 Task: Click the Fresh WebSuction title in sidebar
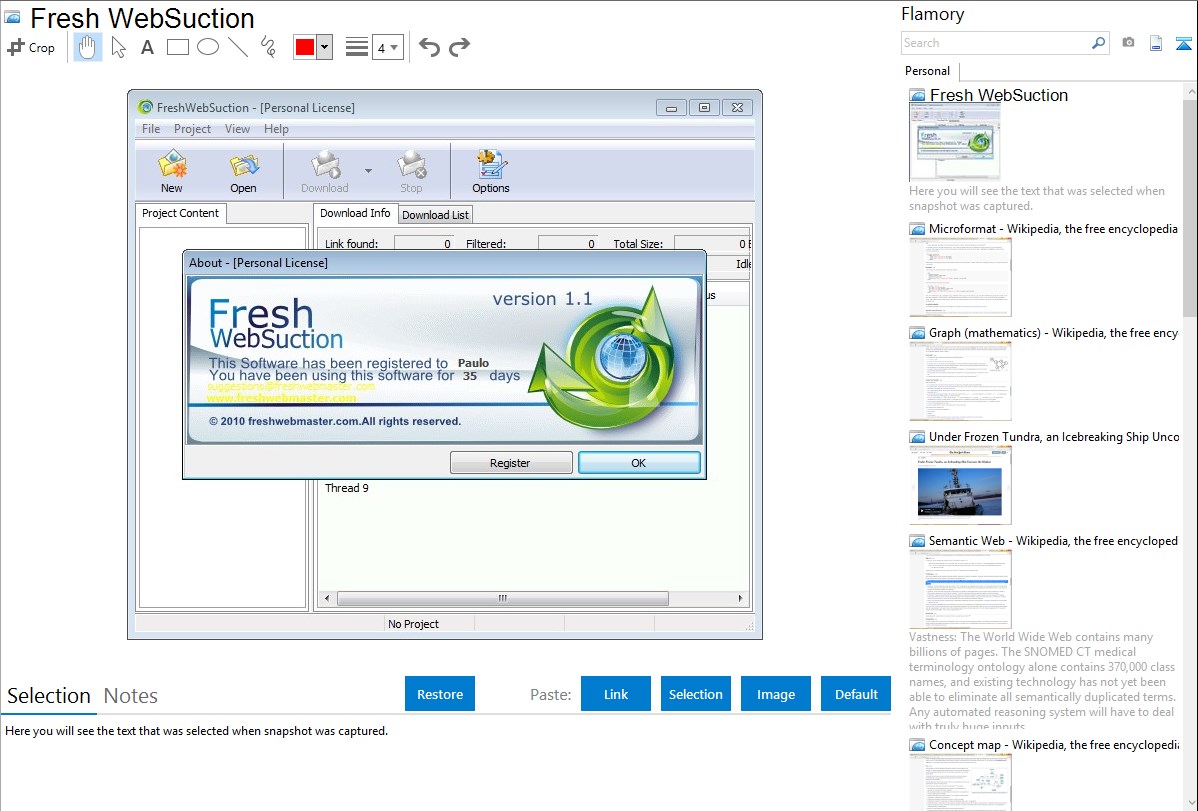(x=999, y=96)
